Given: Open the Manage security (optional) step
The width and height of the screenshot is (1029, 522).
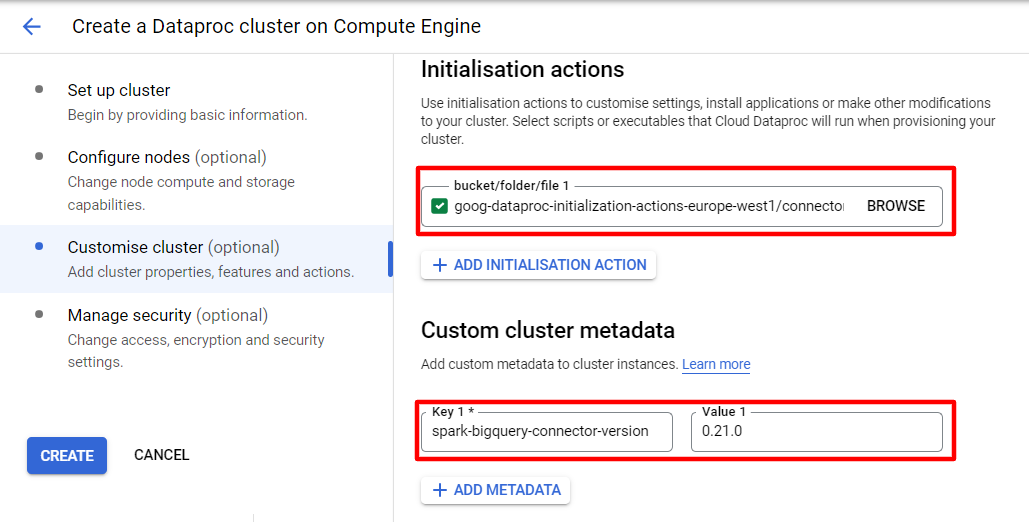Looking at the screenshot, I should point(196,338).
